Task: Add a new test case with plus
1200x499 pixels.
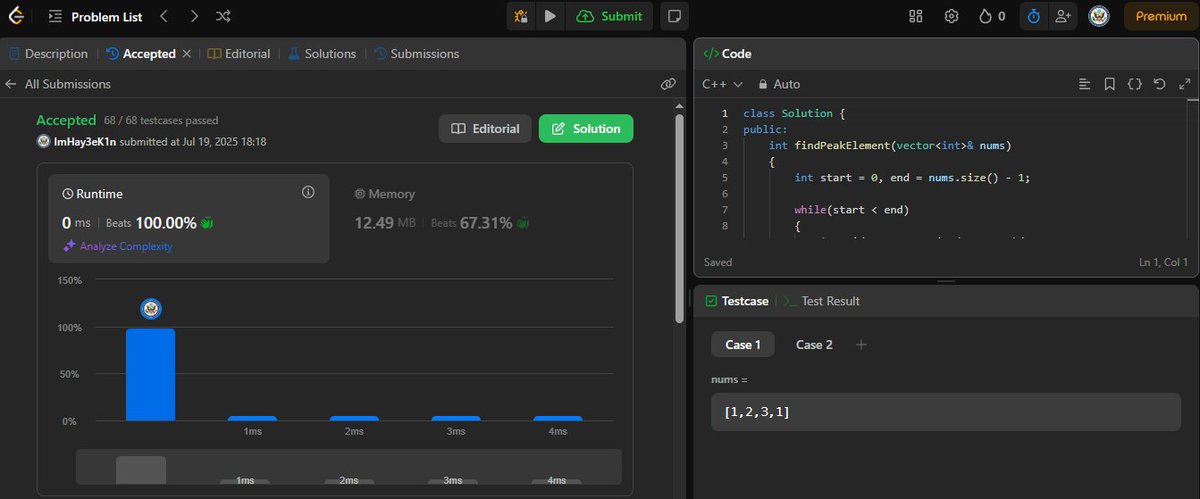Action: (x=861, y=345)
